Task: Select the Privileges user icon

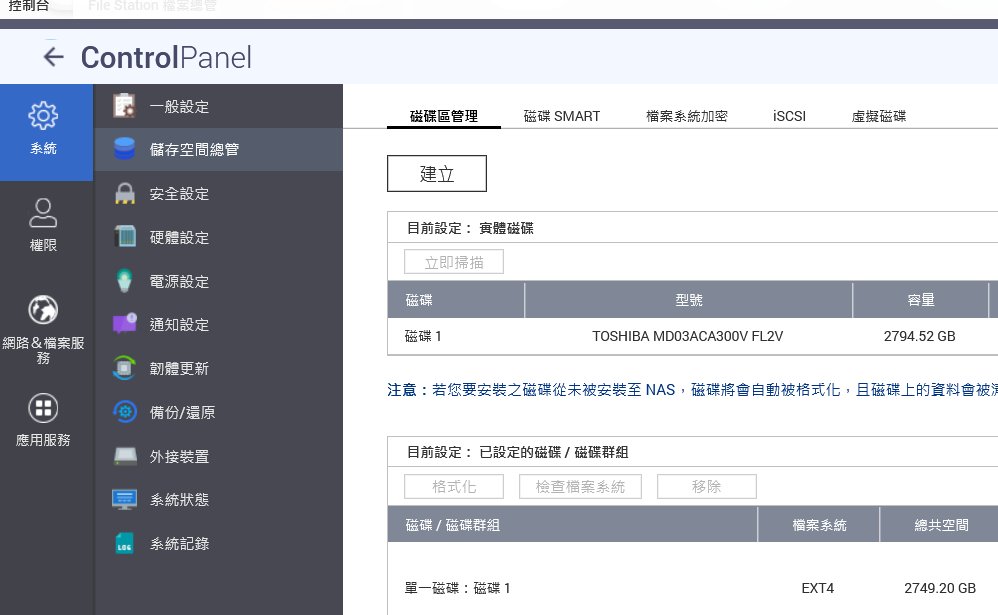Action: coord(43,212)
